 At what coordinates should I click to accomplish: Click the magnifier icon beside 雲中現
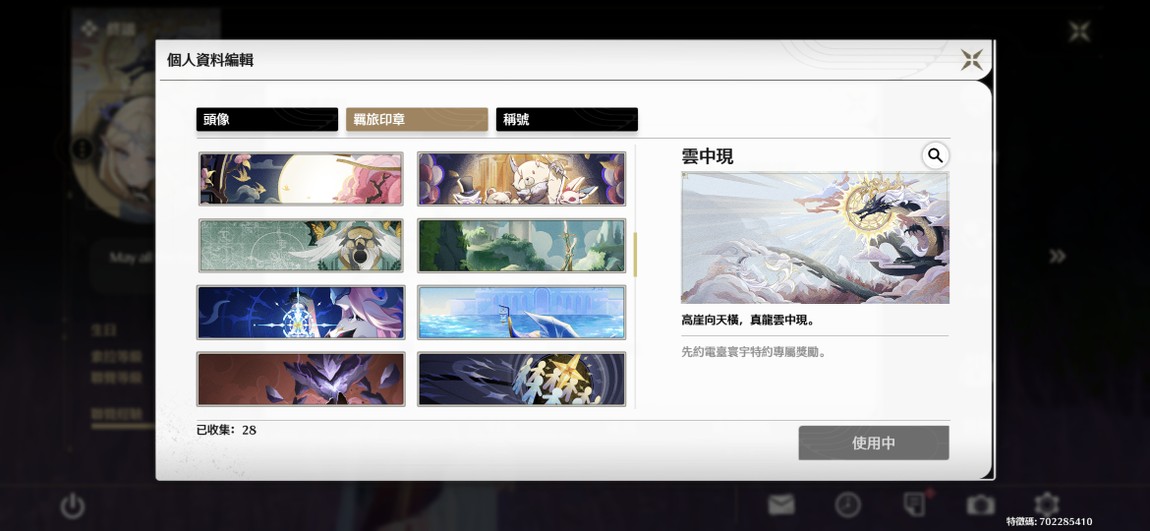tap(935, 155)
